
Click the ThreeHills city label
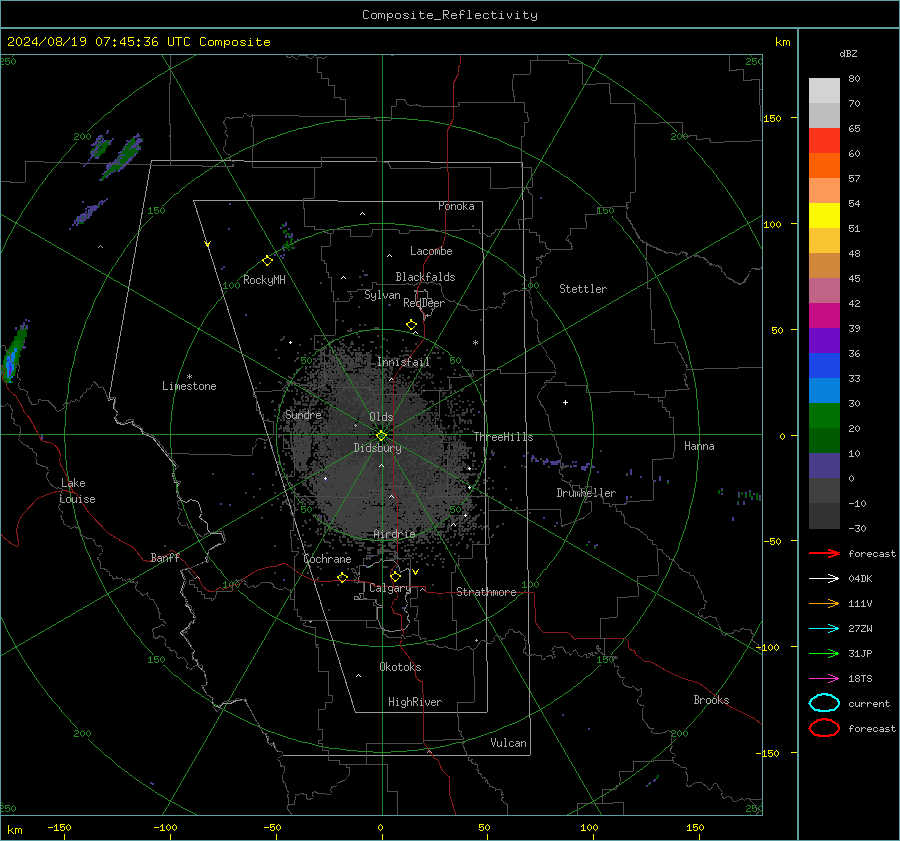[x=503, y=437]
